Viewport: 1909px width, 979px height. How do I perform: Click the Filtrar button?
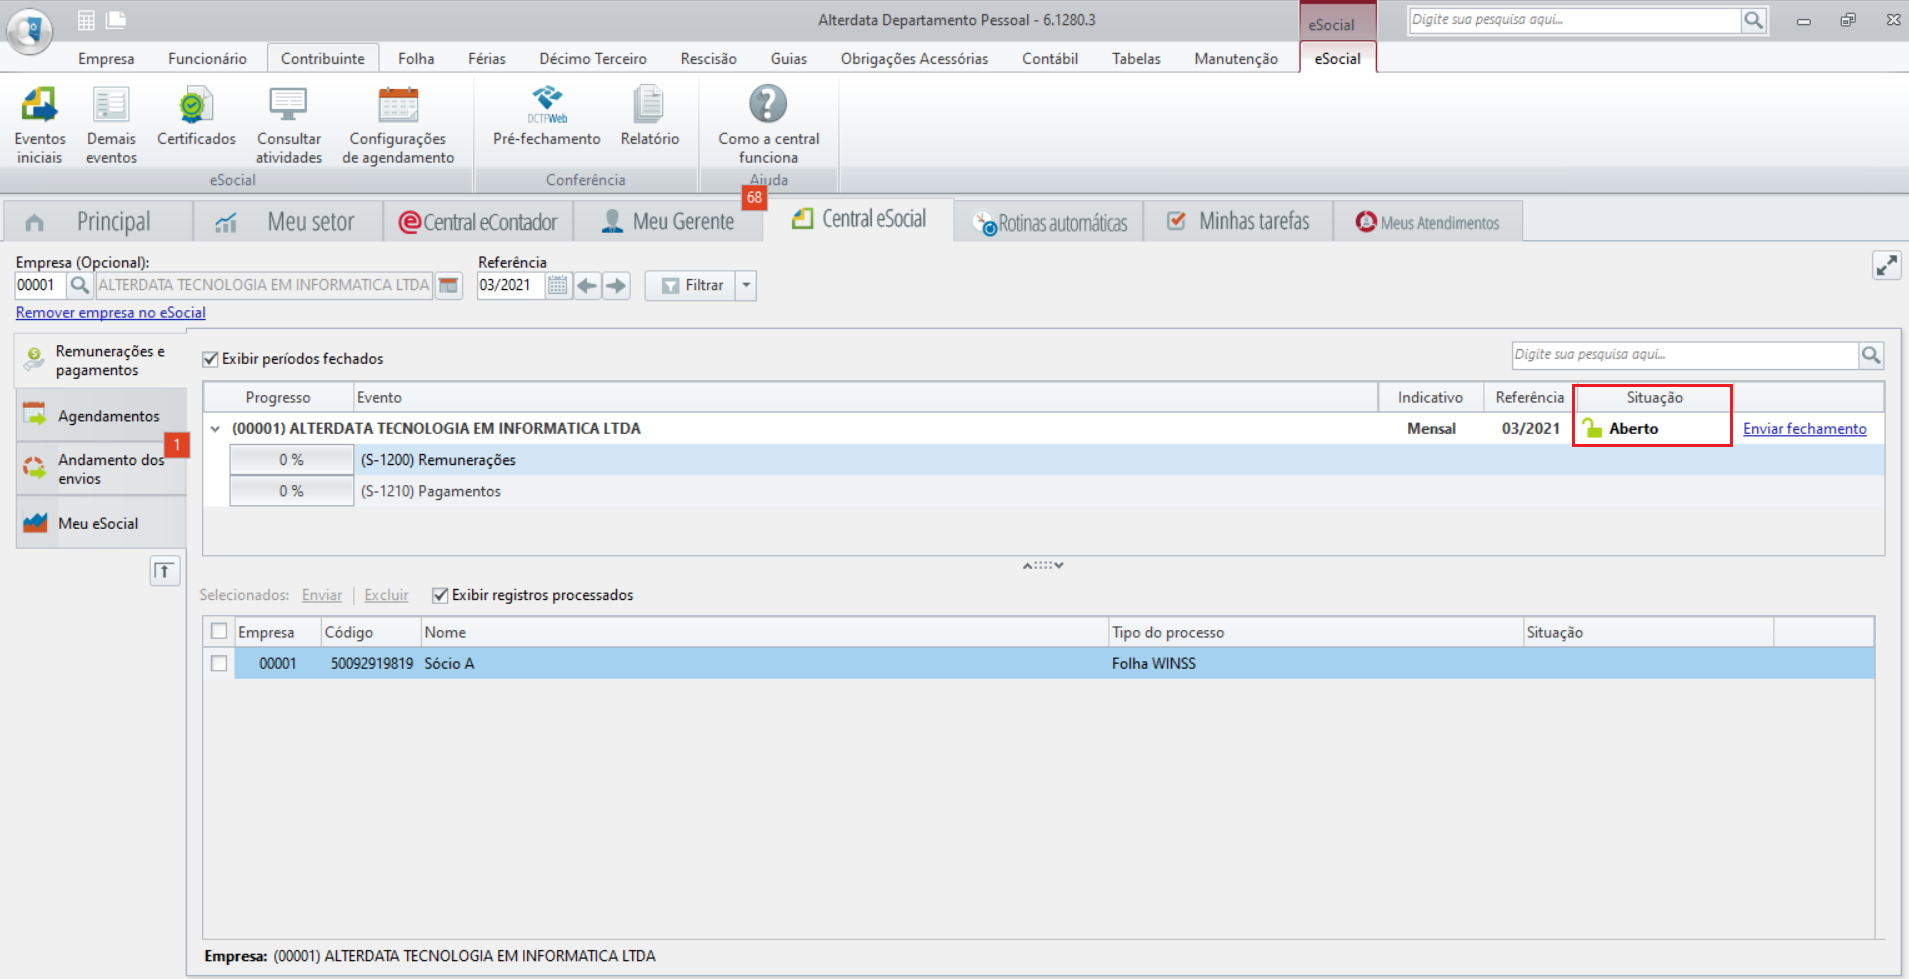pos(691,285)
